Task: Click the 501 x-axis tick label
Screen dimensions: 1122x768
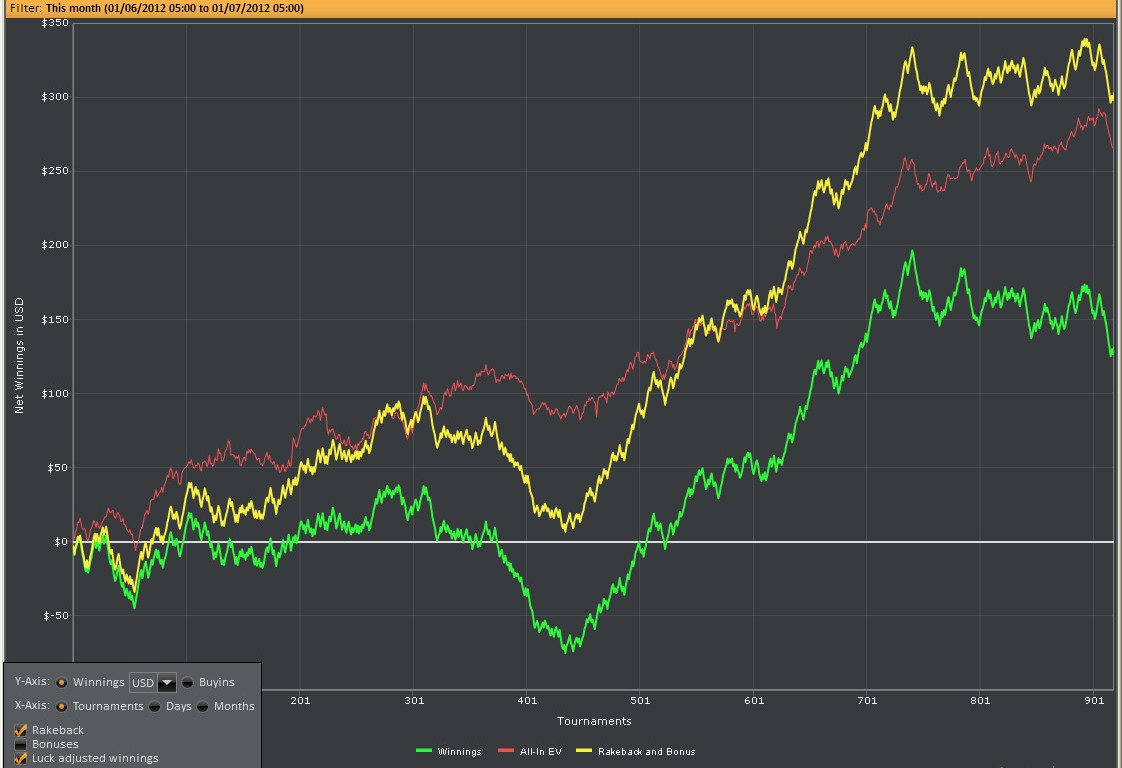Action: click(x=640, y=701)
